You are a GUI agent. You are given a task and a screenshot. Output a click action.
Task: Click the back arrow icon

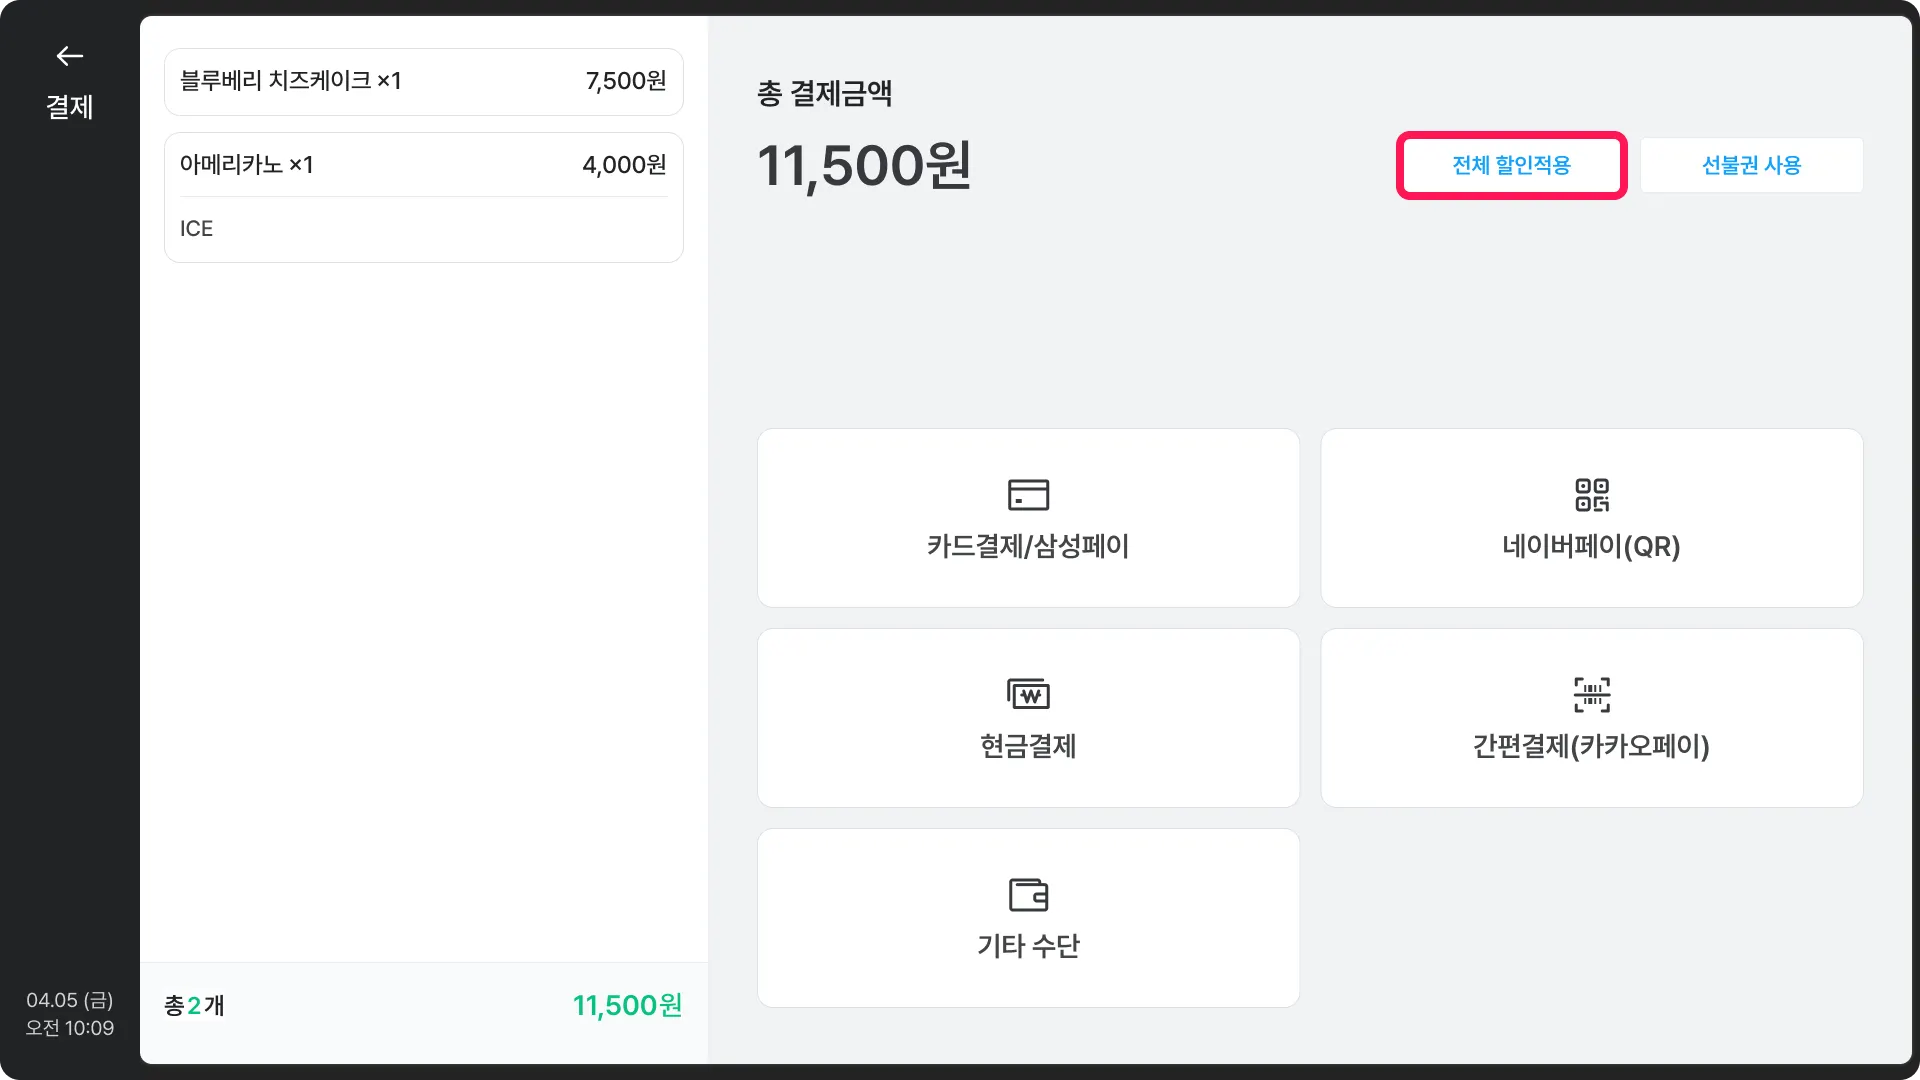69,56
